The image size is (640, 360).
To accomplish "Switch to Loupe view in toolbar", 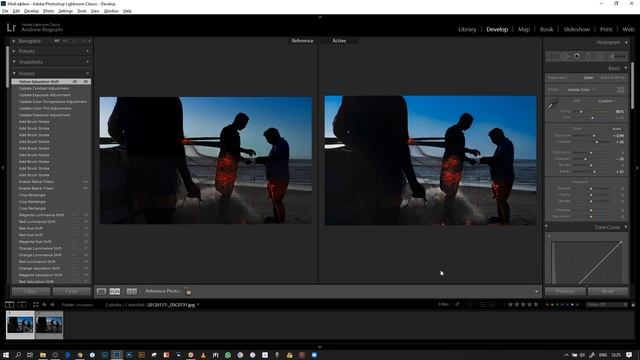I will click(101, 291).
